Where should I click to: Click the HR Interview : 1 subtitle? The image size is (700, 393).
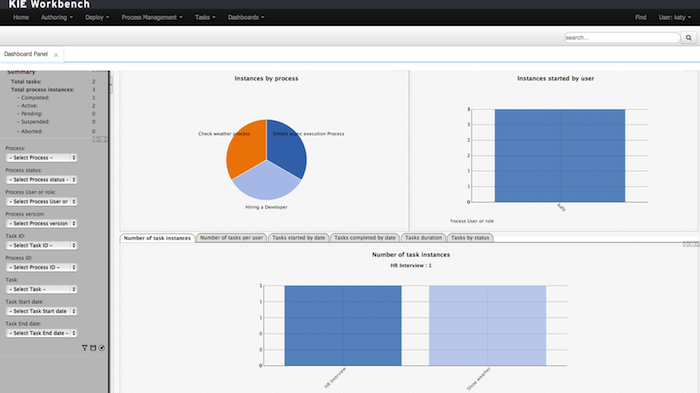[x=411, y=266]
